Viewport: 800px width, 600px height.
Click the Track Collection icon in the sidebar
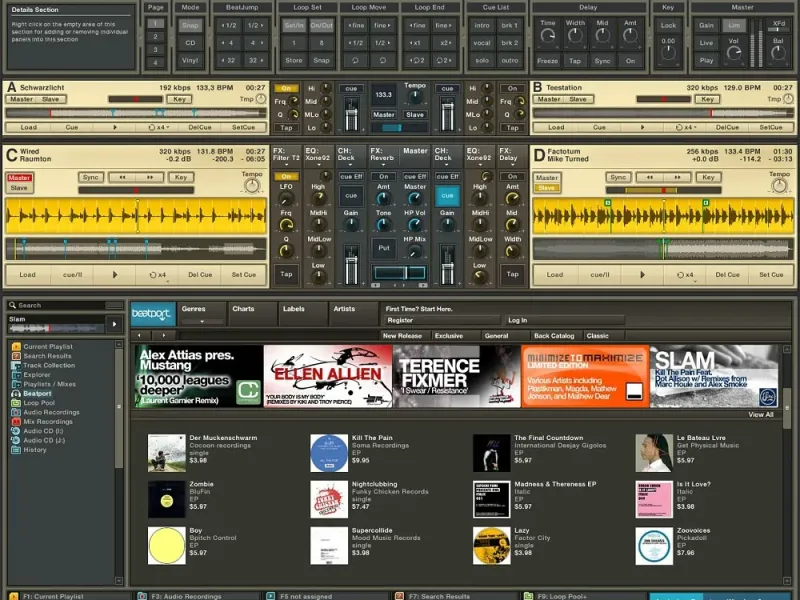[16, 365]
